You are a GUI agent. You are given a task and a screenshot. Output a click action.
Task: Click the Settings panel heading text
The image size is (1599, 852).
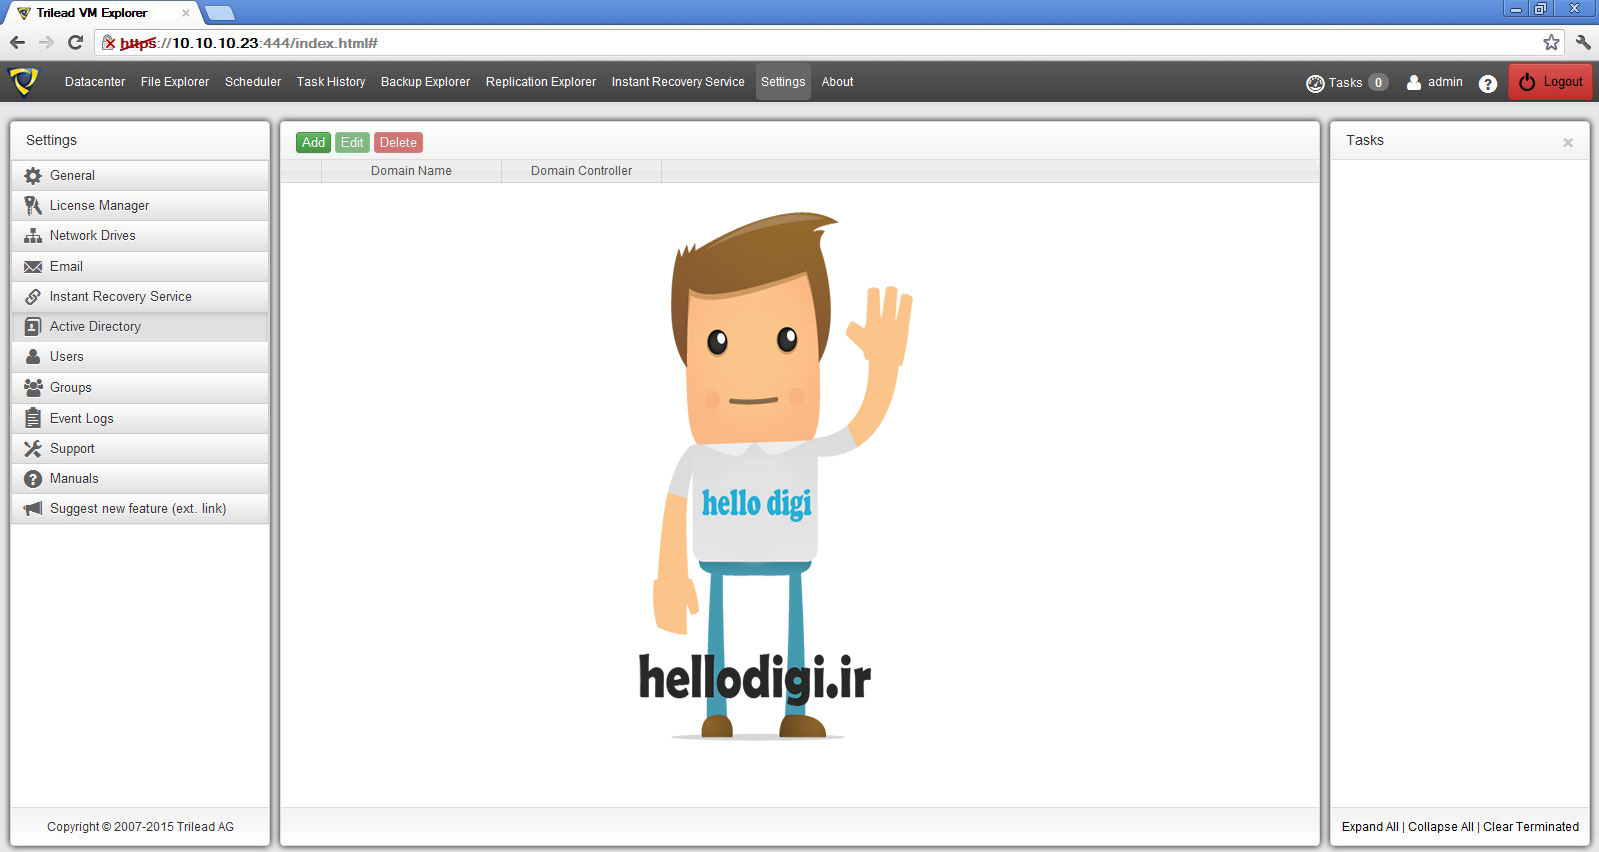[51, 141]
